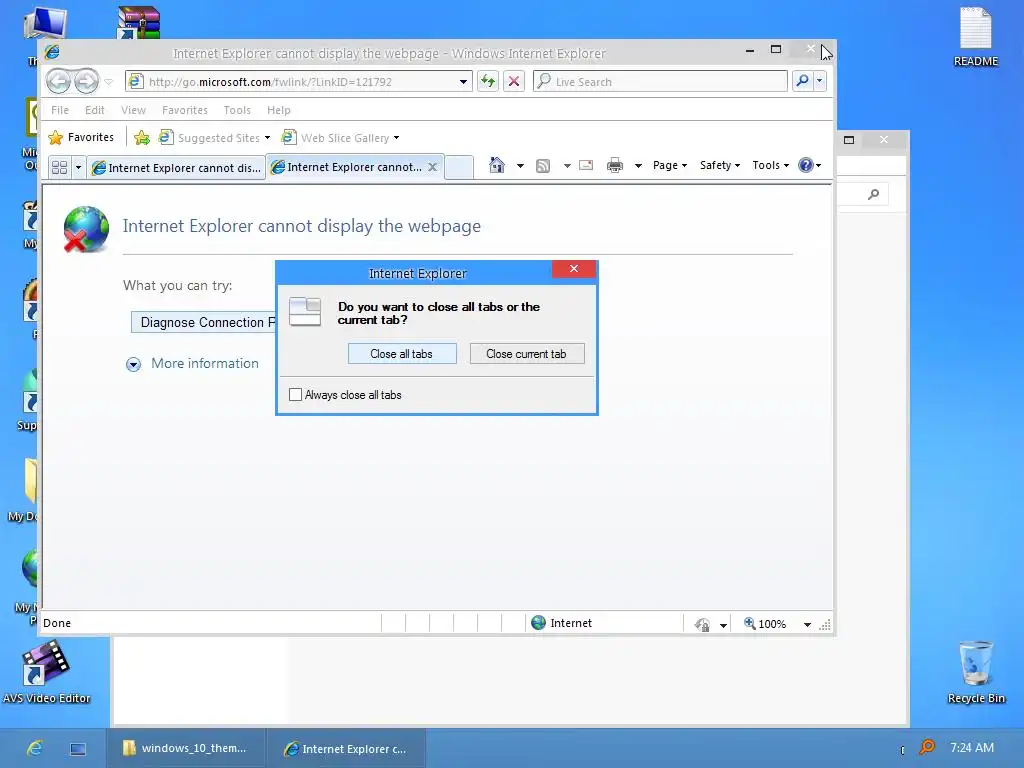1024x768 pixels.
Task: Open the Tools command bar menu
Action: tap(771, 165)
